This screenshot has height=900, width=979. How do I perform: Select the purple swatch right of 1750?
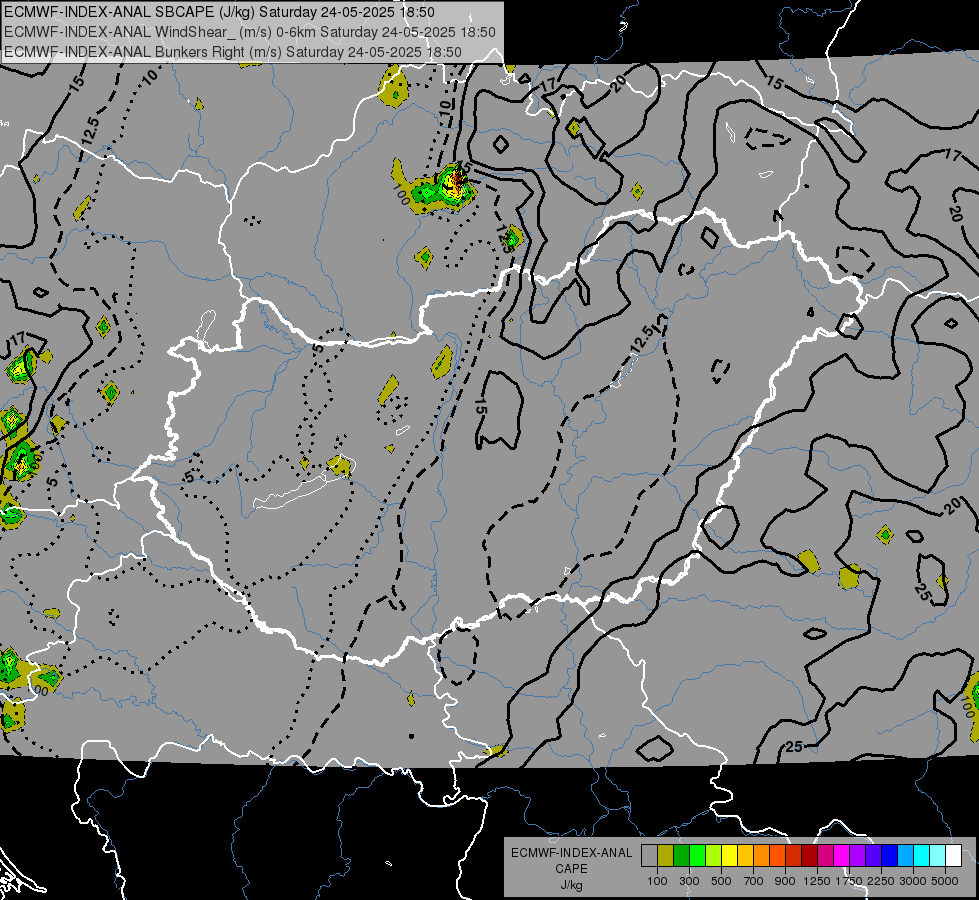pyautogui.click(x=858, y=855)
